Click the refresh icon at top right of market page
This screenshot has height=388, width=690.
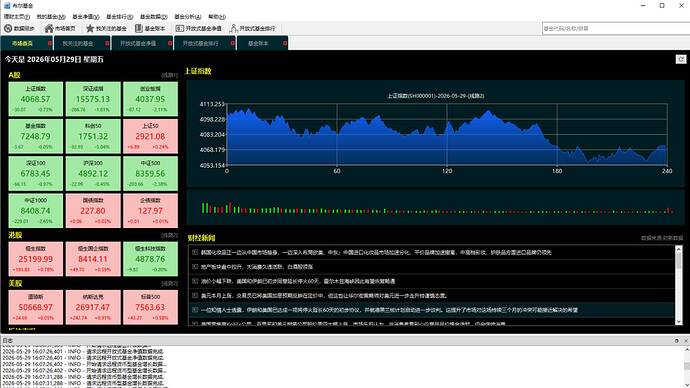coord(681,59)
